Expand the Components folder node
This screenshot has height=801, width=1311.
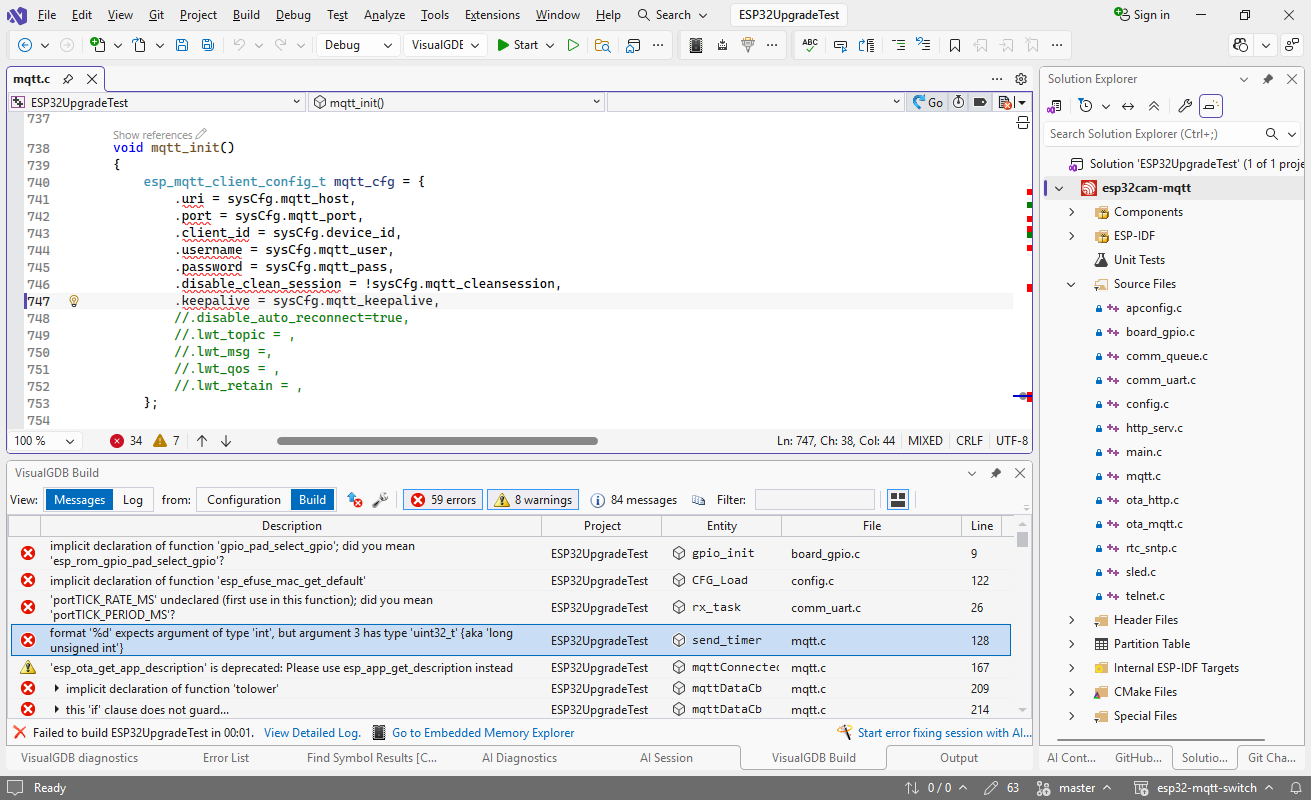tap(1072, 212)
